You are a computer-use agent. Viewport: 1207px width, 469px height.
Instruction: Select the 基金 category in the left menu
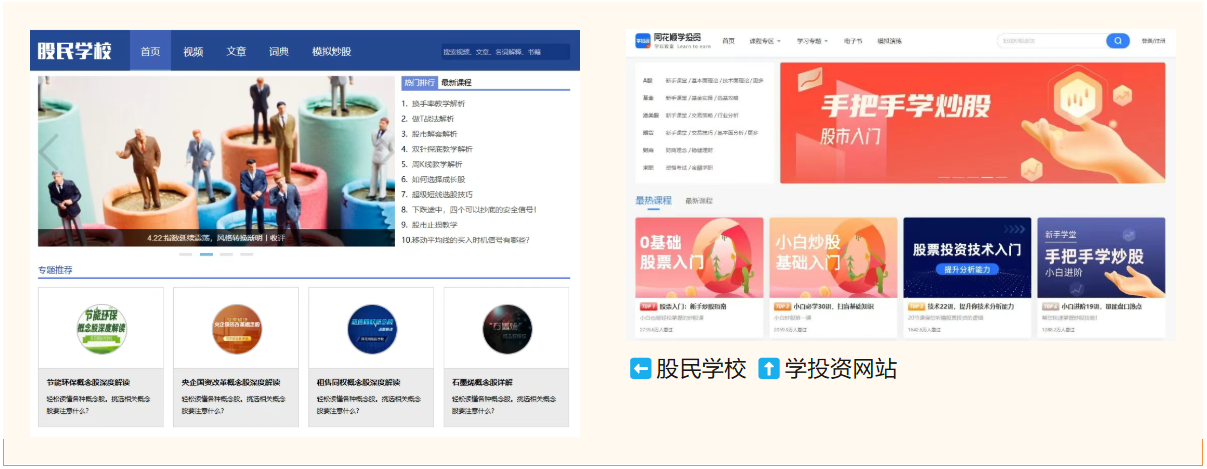pos(648,98)
